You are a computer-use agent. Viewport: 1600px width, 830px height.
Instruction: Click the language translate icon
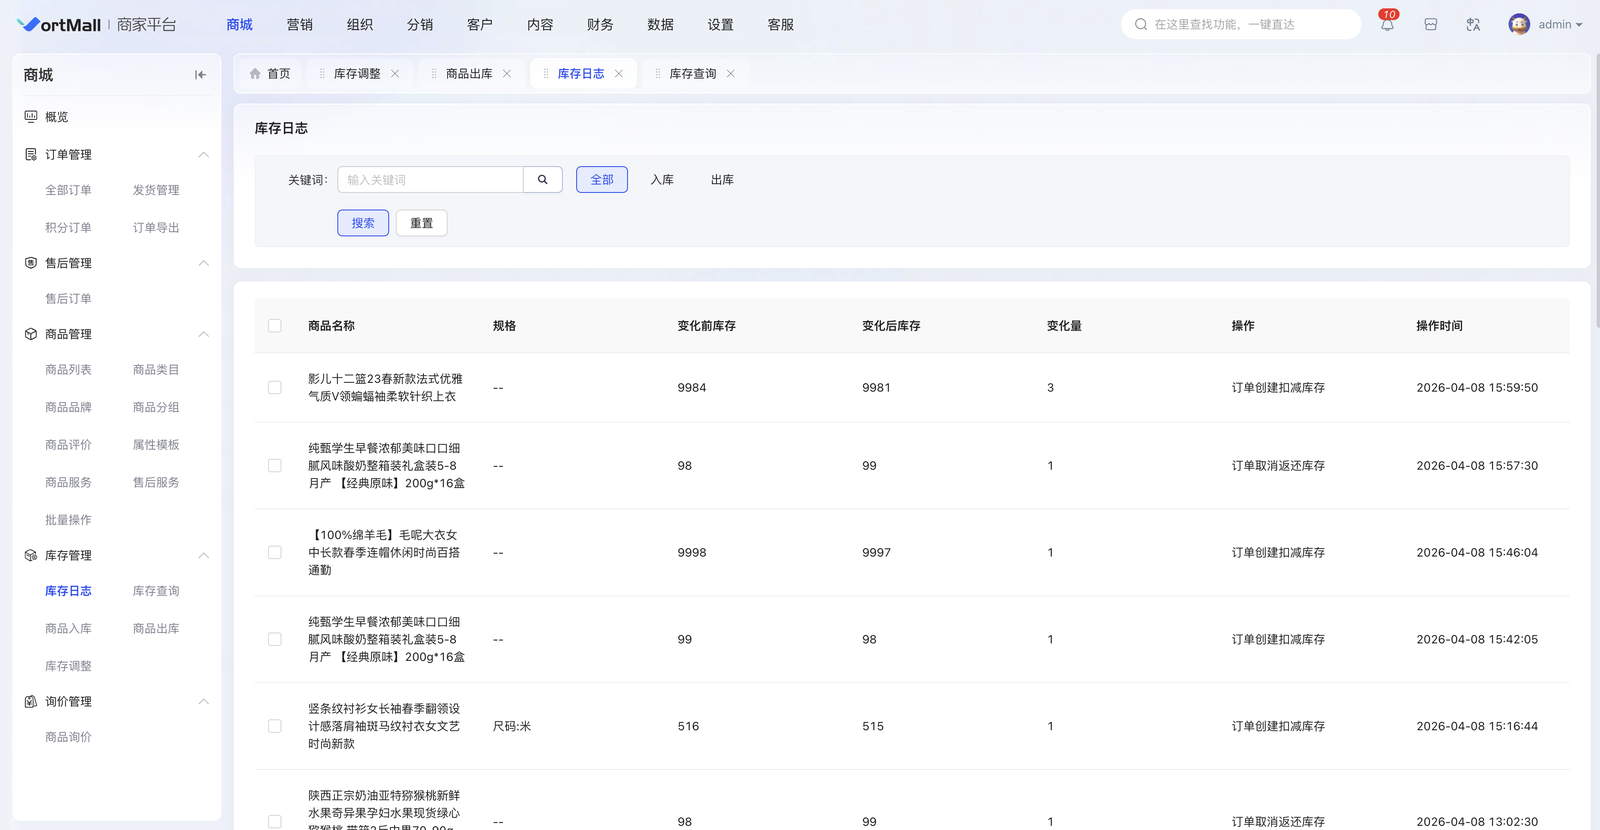click(1473, 25)
